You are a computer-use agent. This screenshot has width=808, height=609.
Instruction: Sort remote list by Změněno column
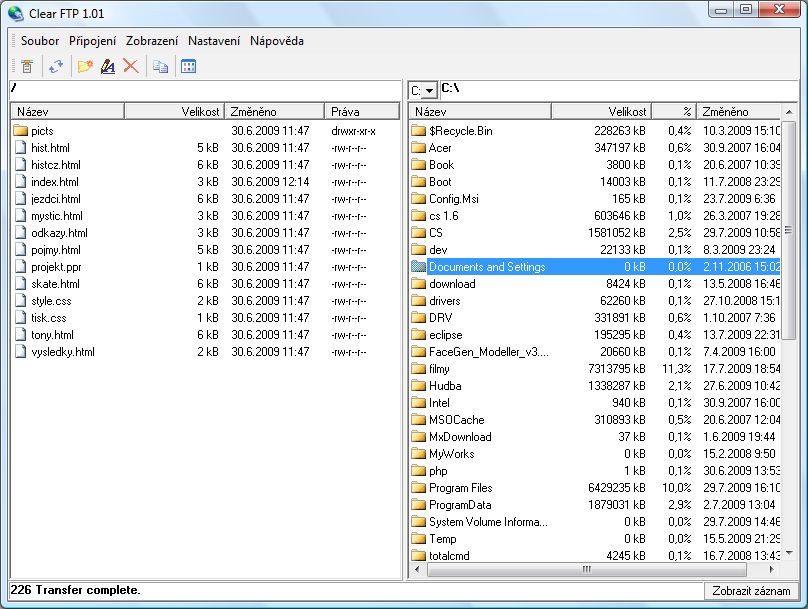pos(274,111)
